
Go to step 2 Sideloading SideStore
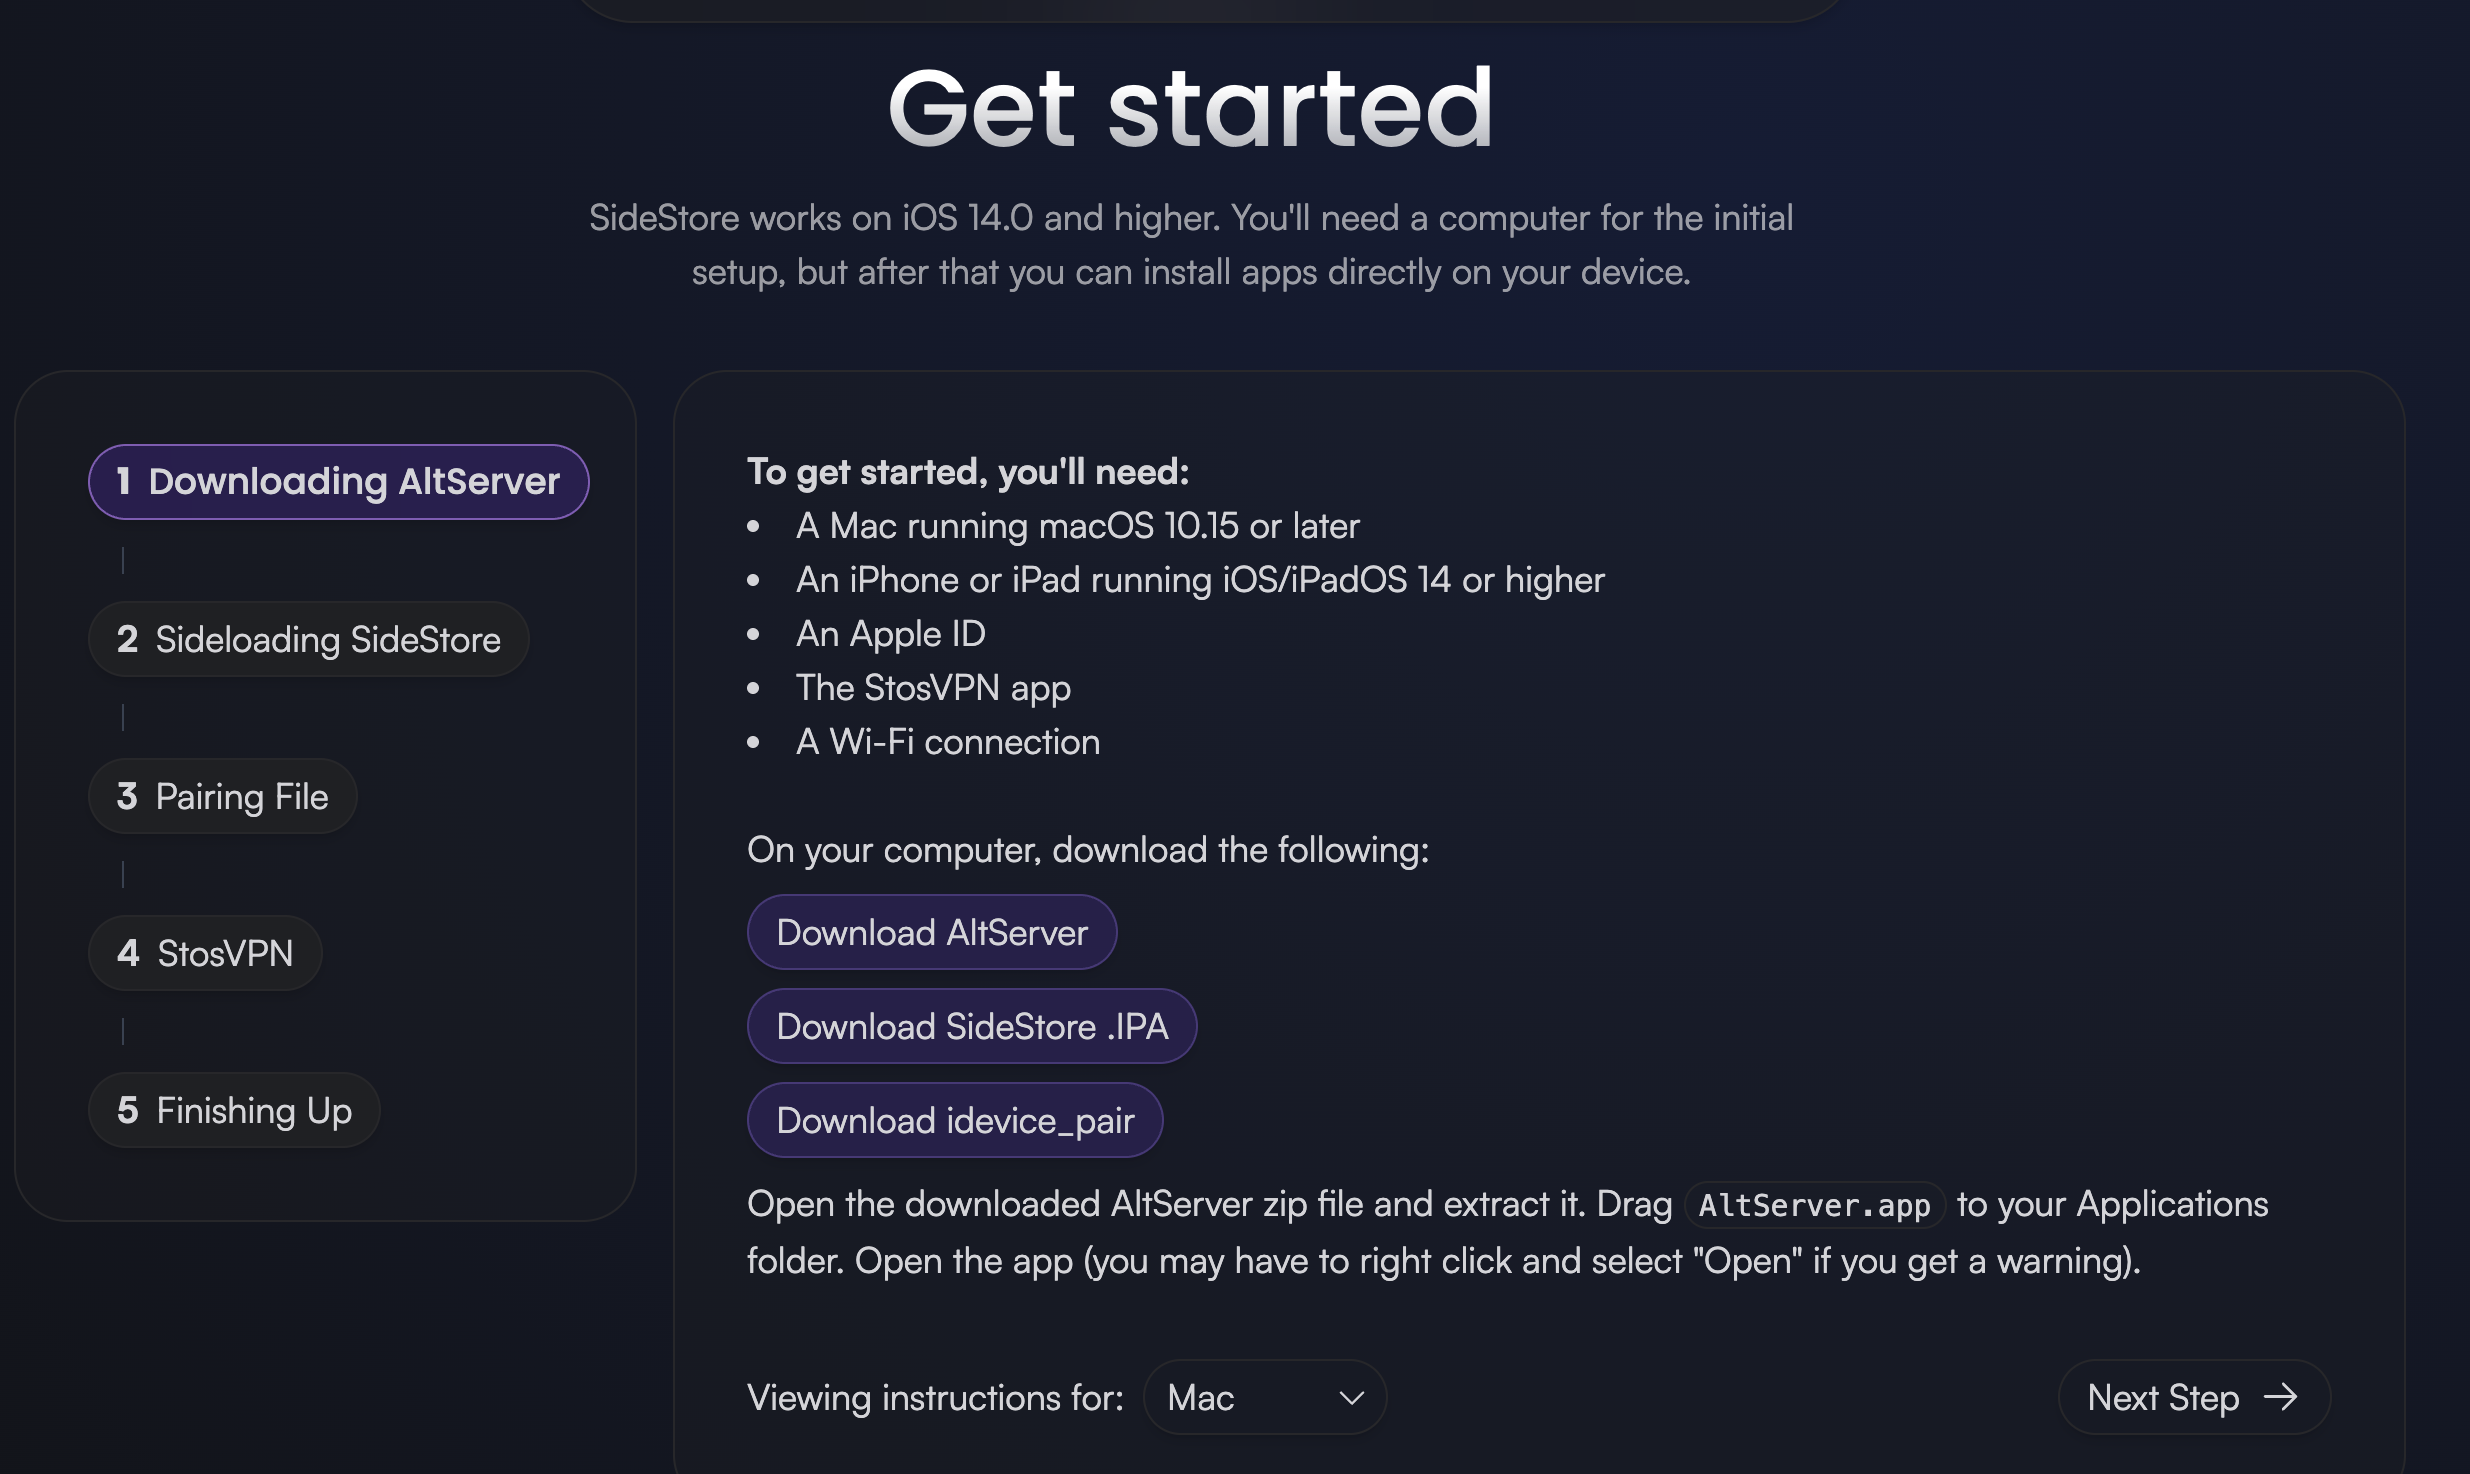(x=309, y=639)
